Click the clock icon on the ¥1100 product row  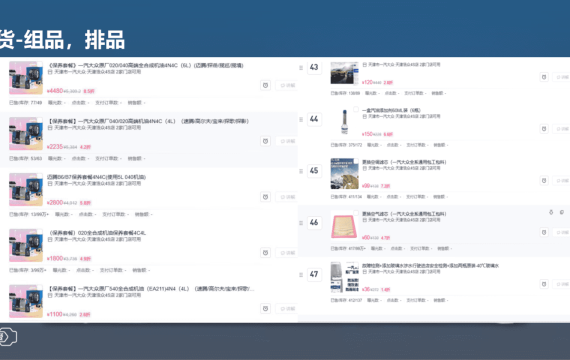tap(265, 309)
